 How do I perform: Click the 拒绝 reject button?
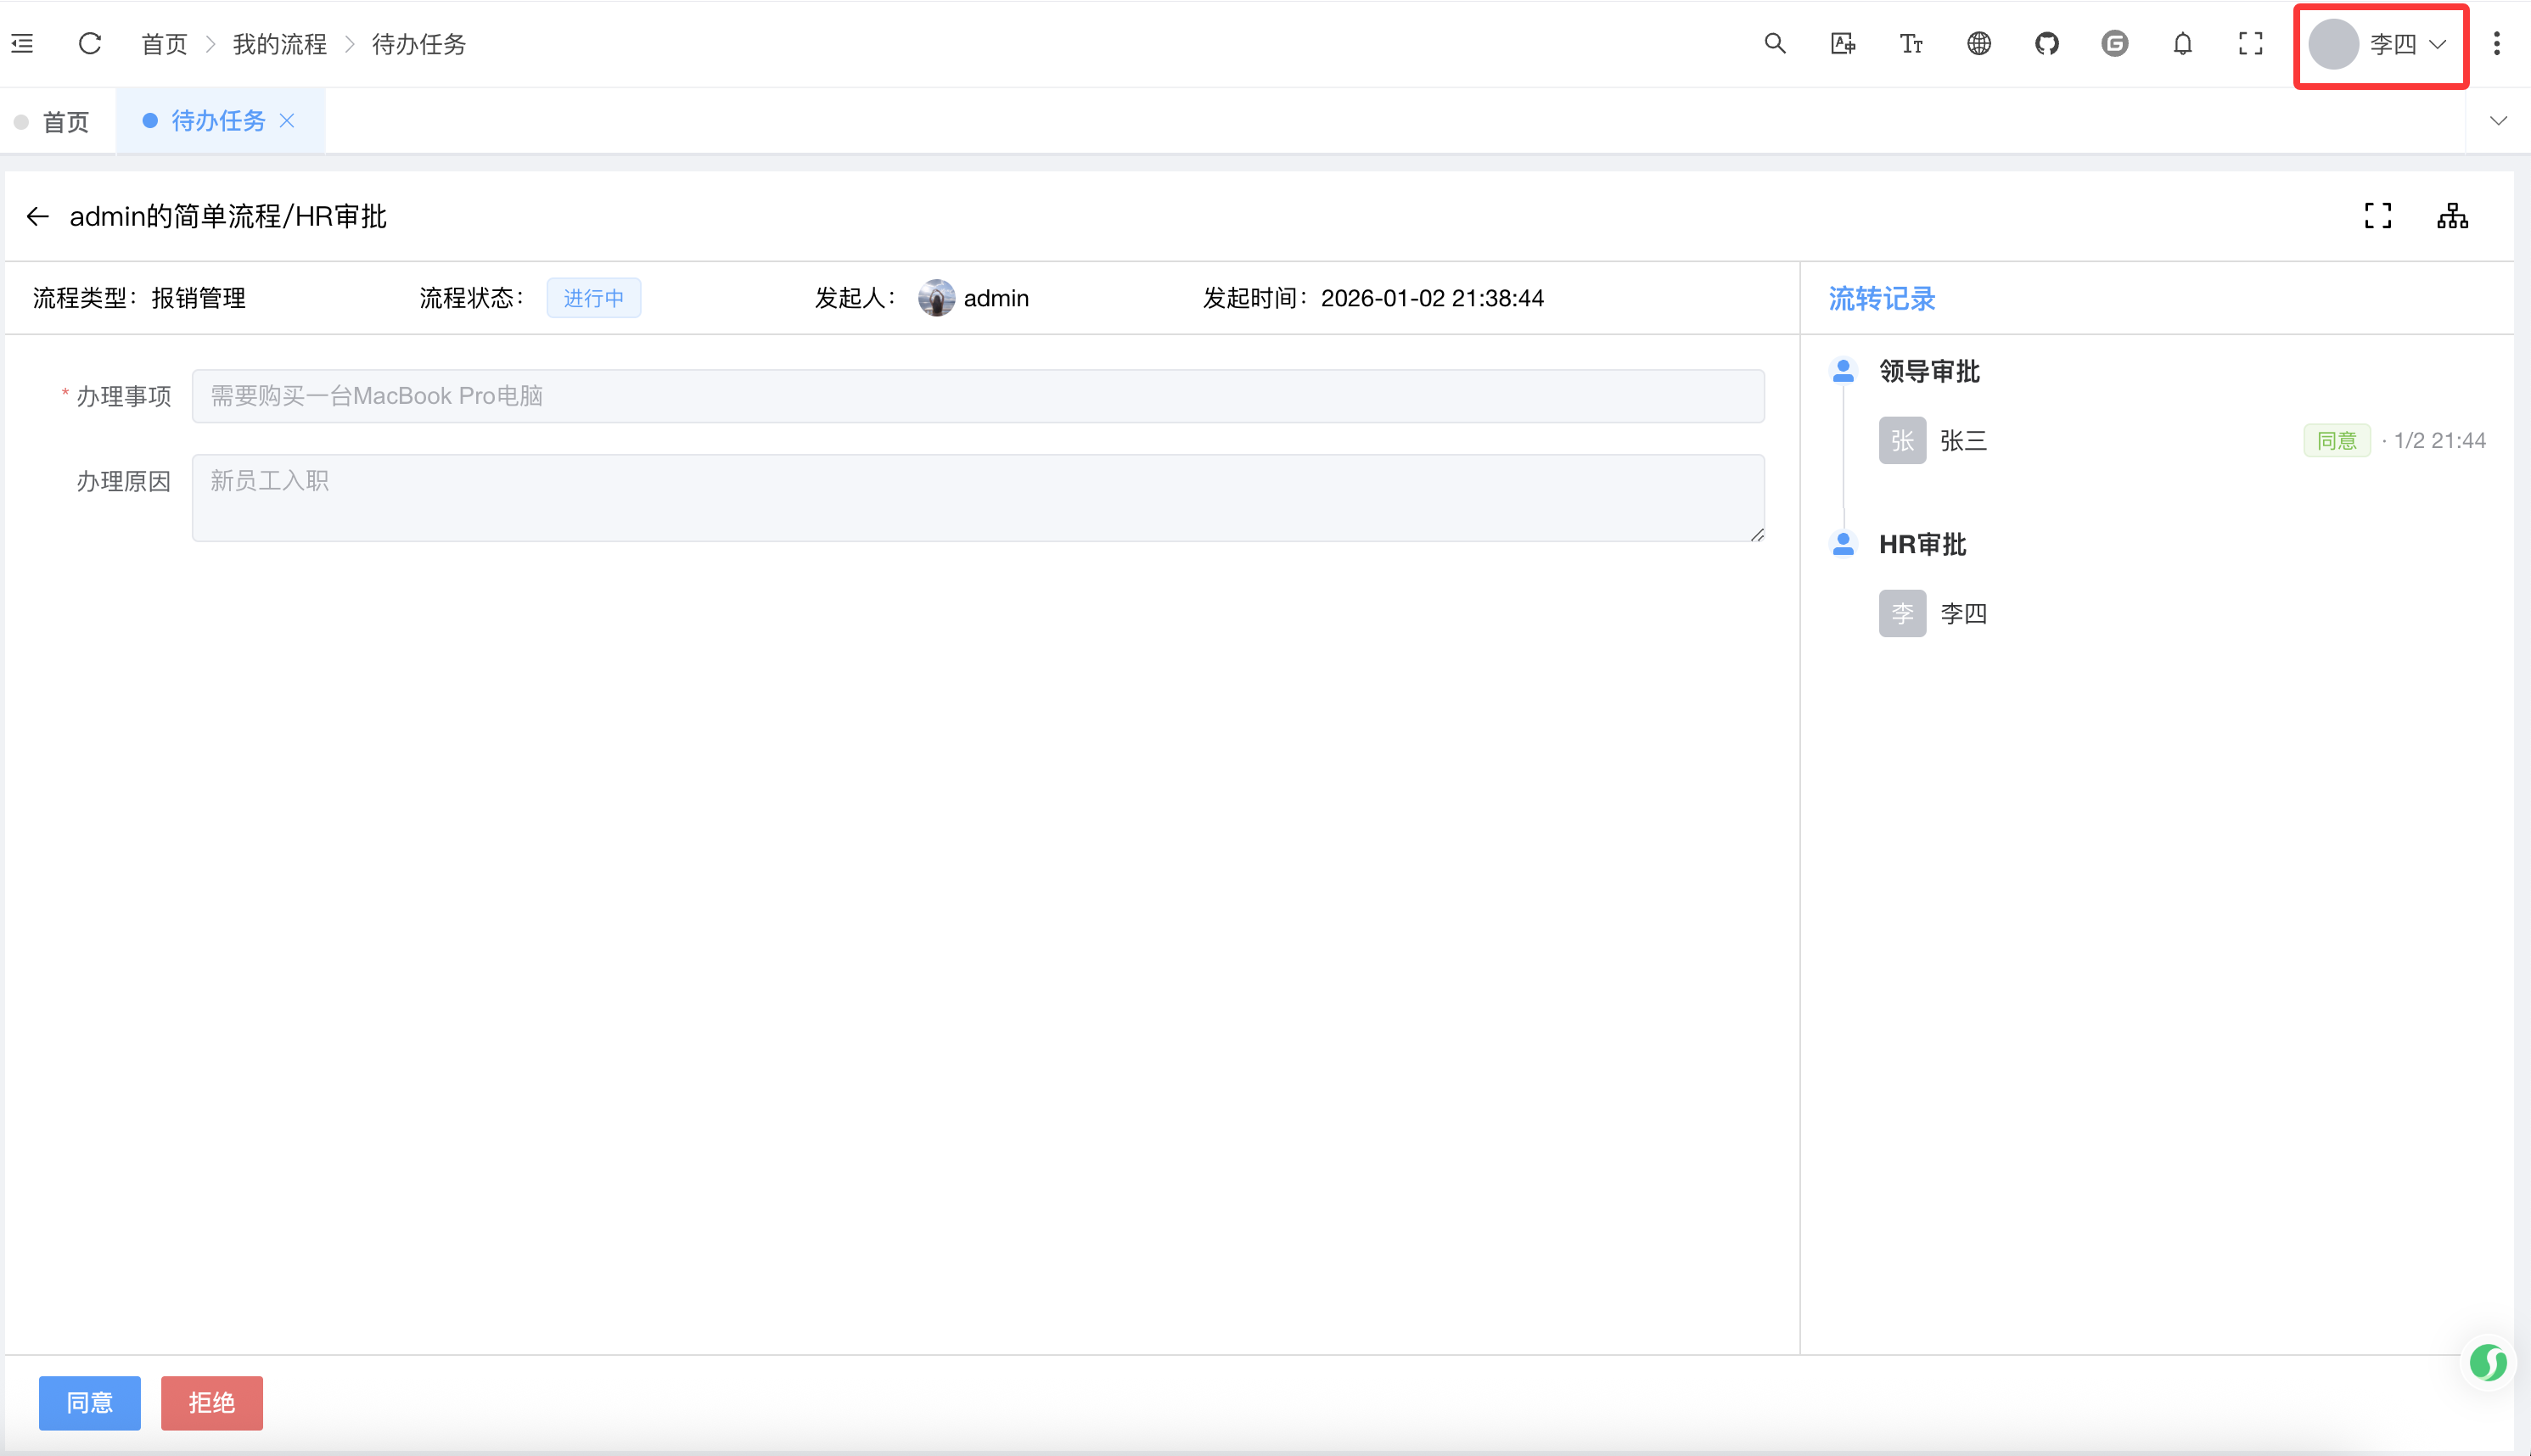(211, 1402)
